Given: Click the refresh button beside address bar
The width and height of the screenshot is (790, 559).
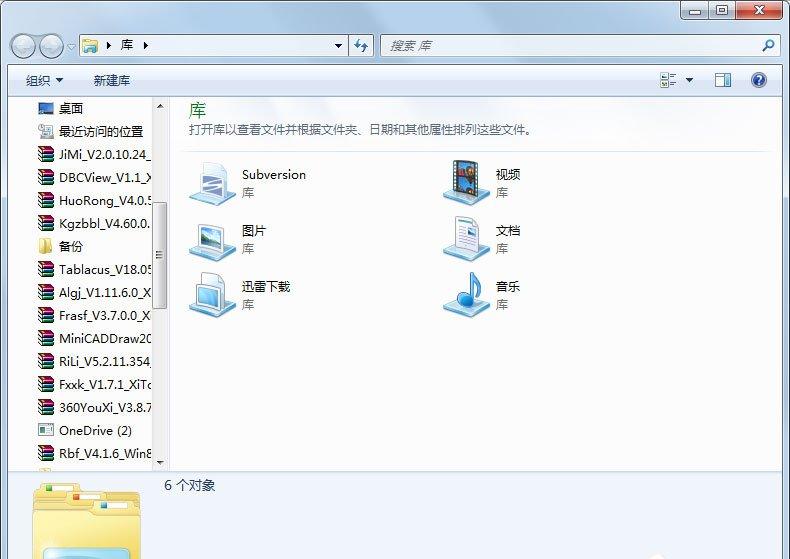Looking at the screenshot, I should (361, 46).
